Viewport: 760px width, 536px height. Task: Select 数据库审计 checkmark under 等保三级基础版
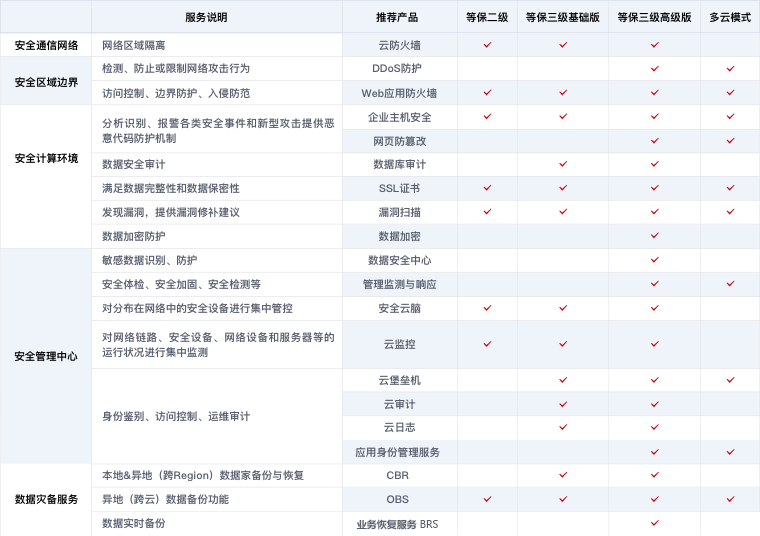pyautogui.click(x=562, y=164)
